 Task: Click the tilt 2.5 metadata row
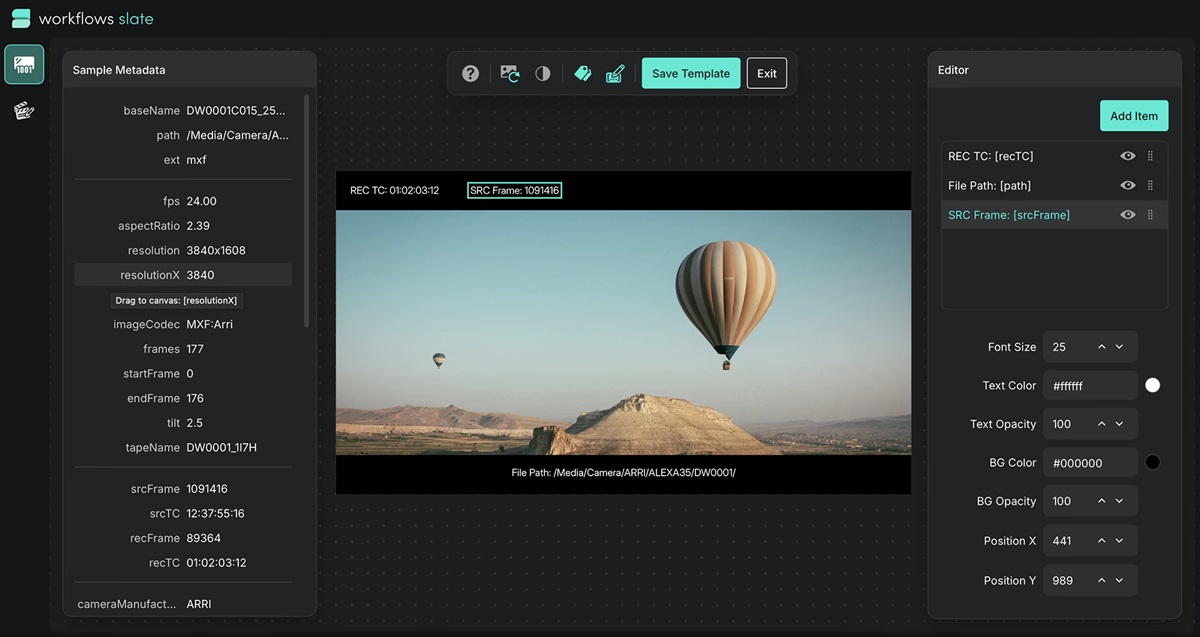(x=183, y=423)
